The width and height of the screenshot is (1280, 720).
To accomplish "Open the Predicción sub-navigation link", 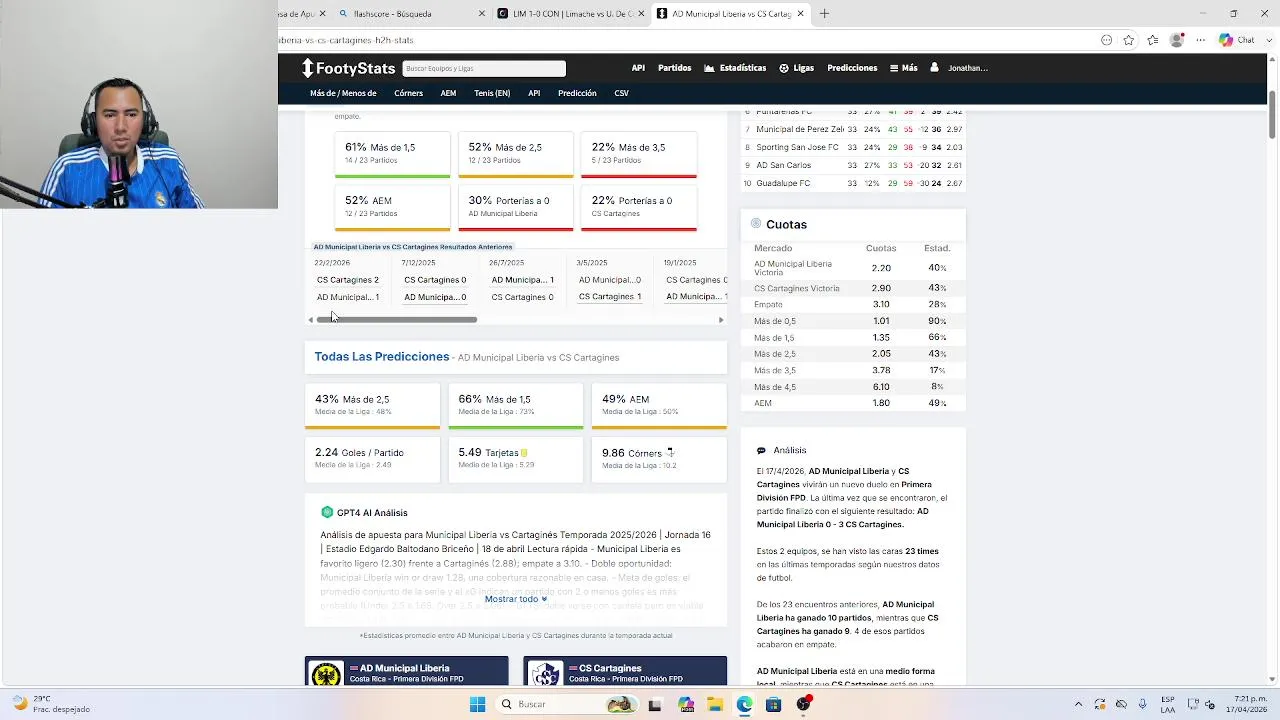I will [x=577, y=93].
